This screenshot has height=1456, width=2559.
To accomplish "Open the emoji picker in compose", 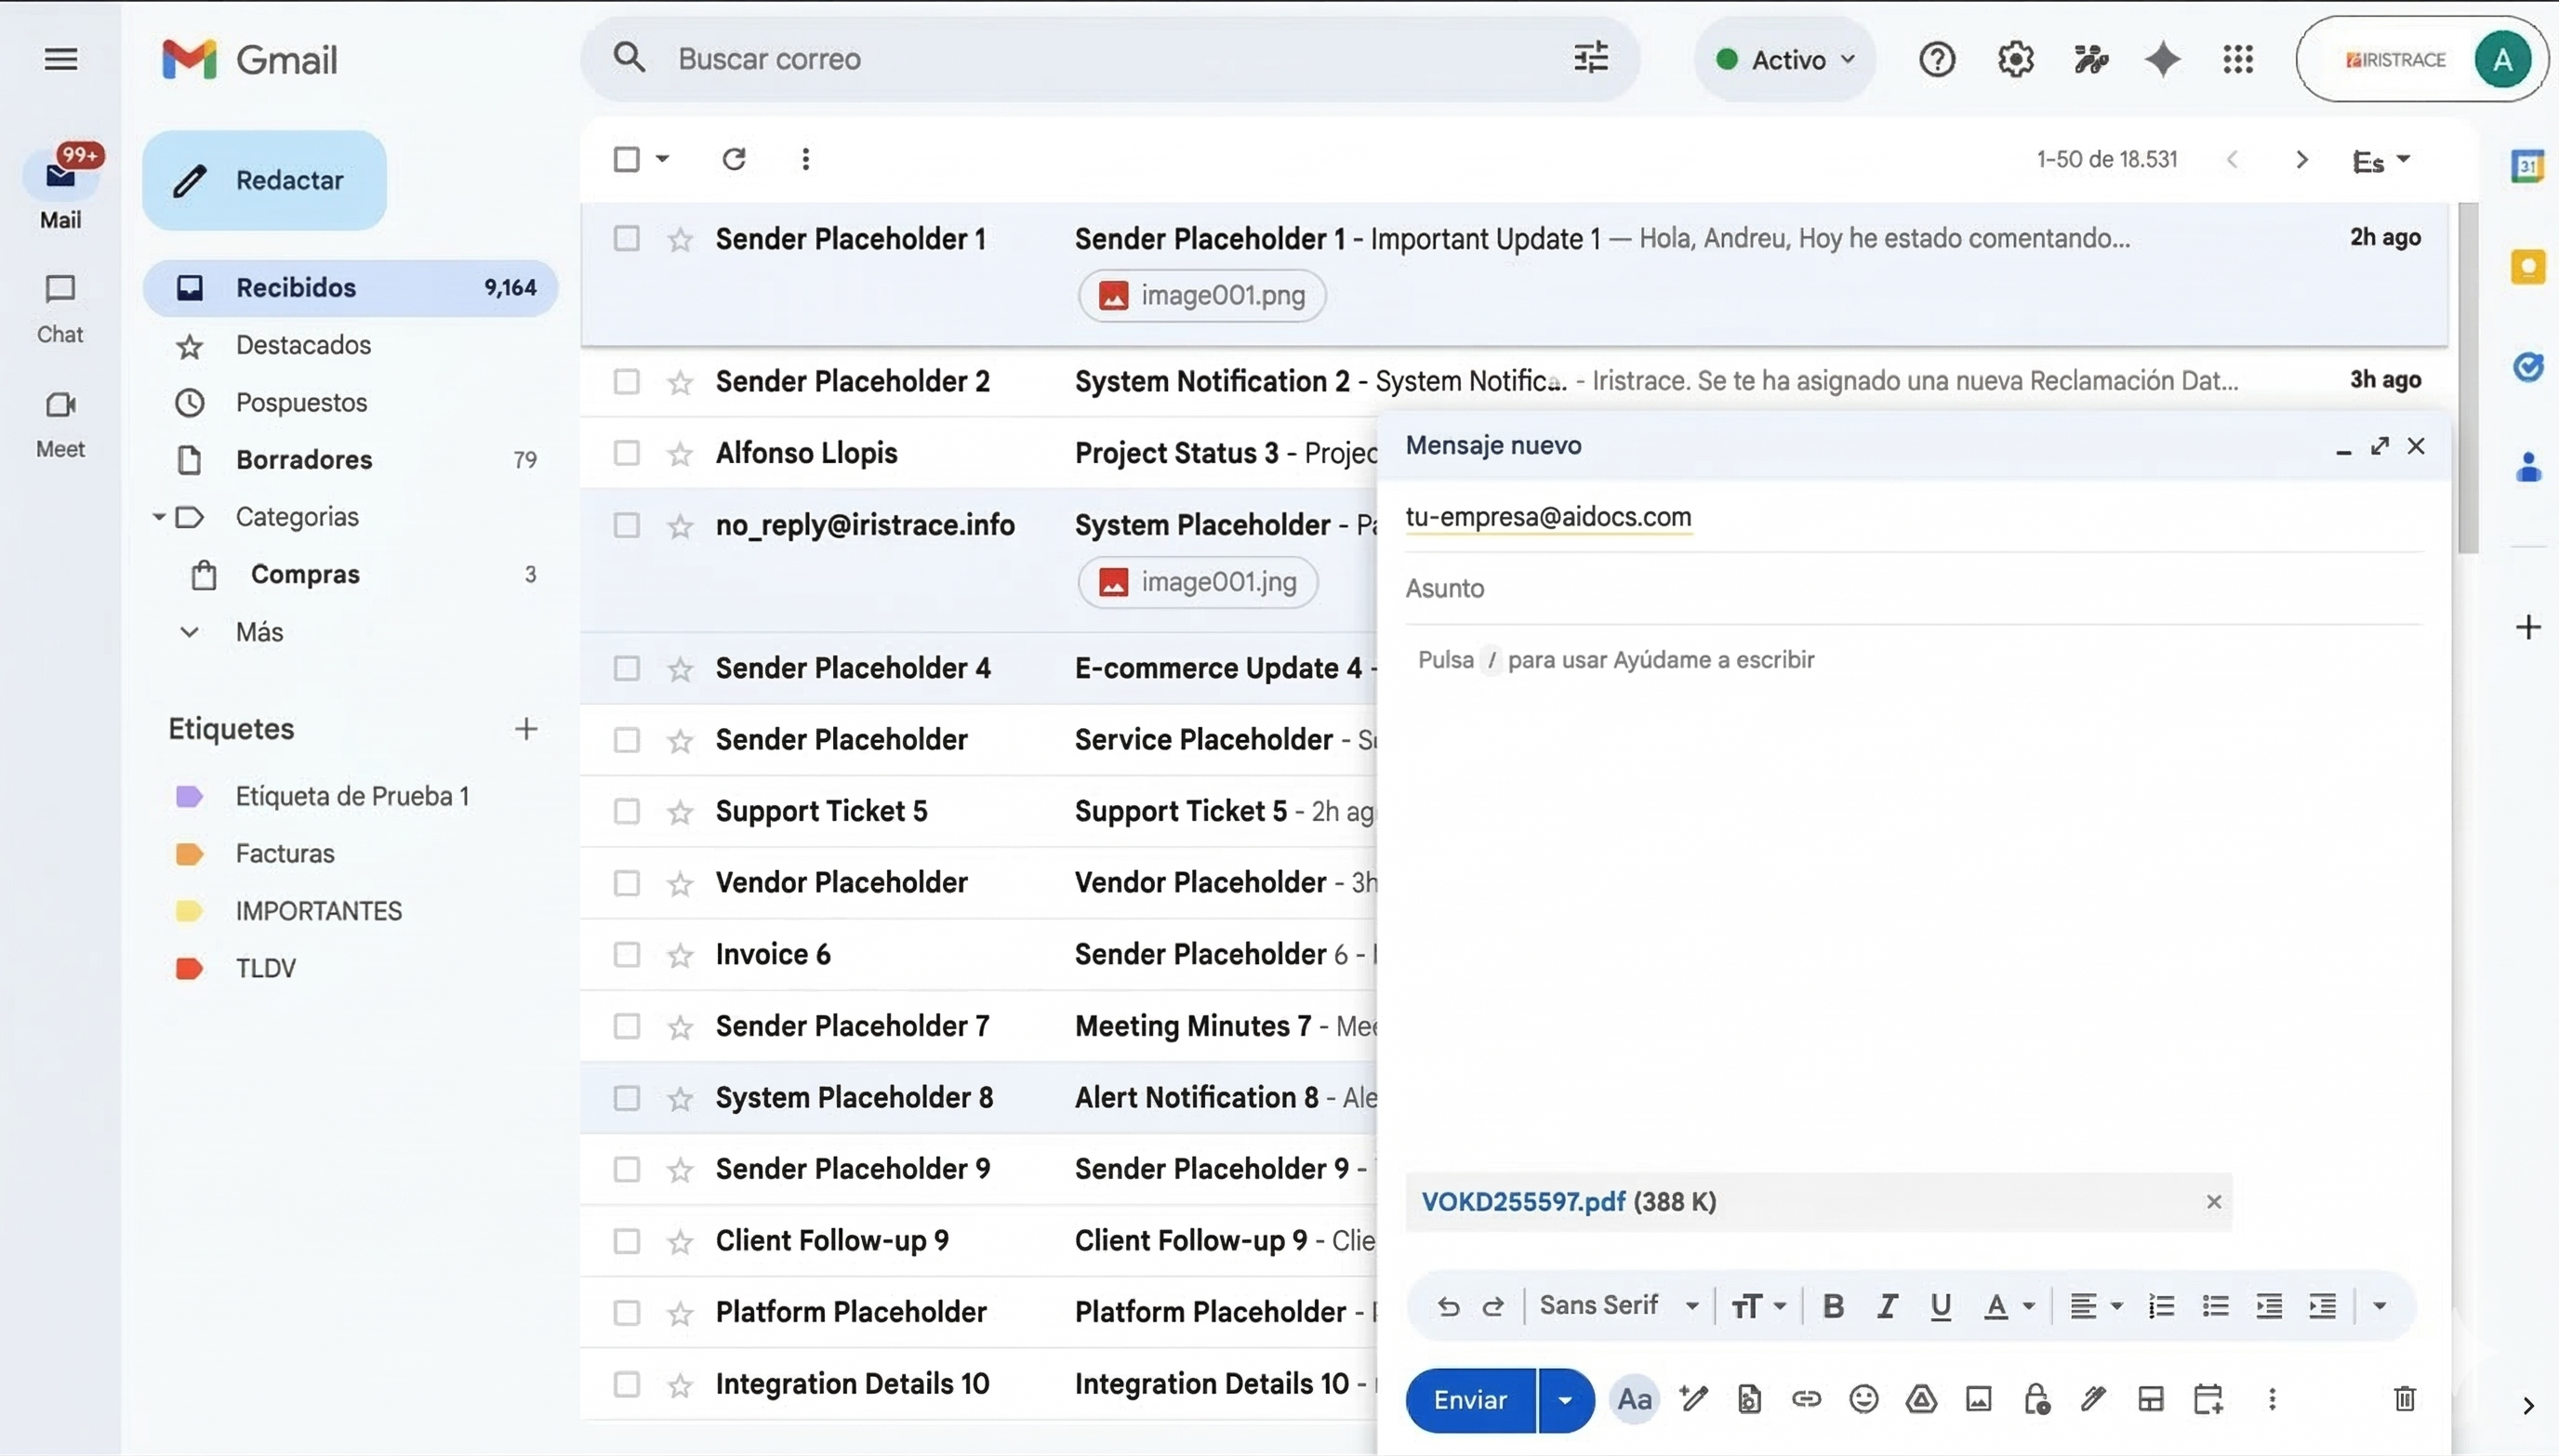I will pos(1863,1399).
